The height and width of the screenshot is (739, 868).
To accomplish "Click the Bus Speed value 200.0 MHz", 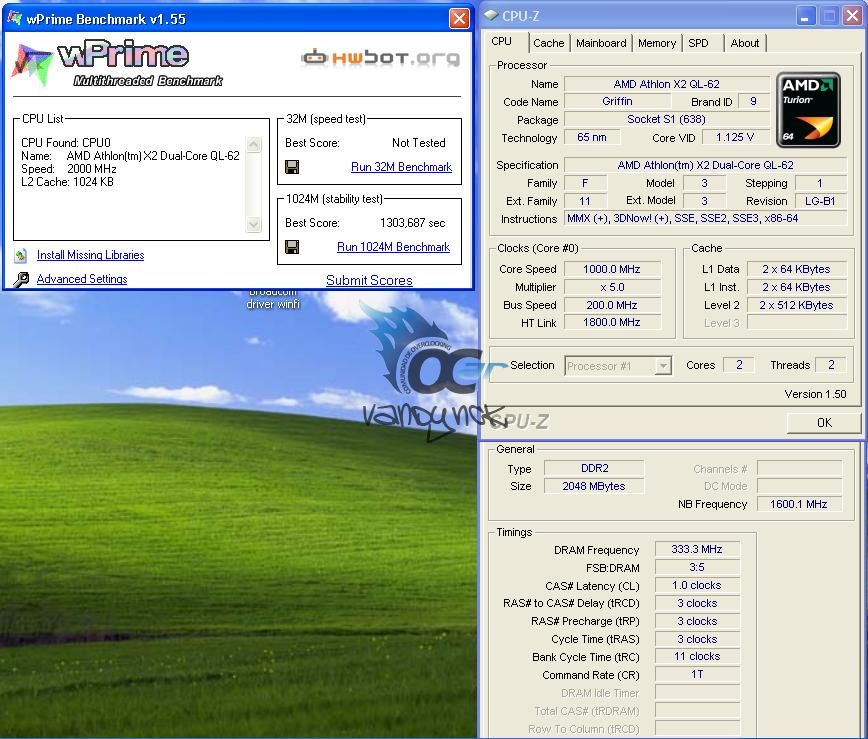I will click(612, 305).
